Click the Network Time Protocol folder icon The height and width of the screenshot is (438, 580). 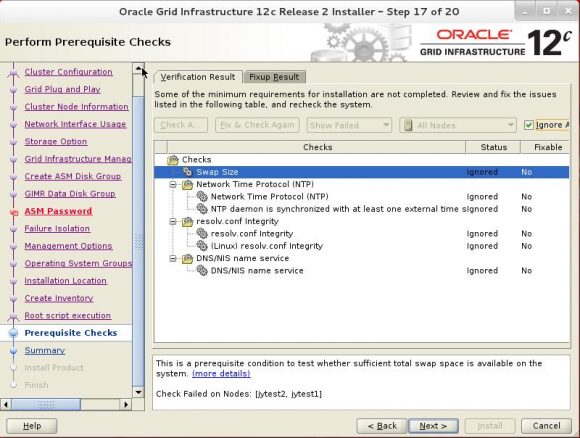[188, 185]
